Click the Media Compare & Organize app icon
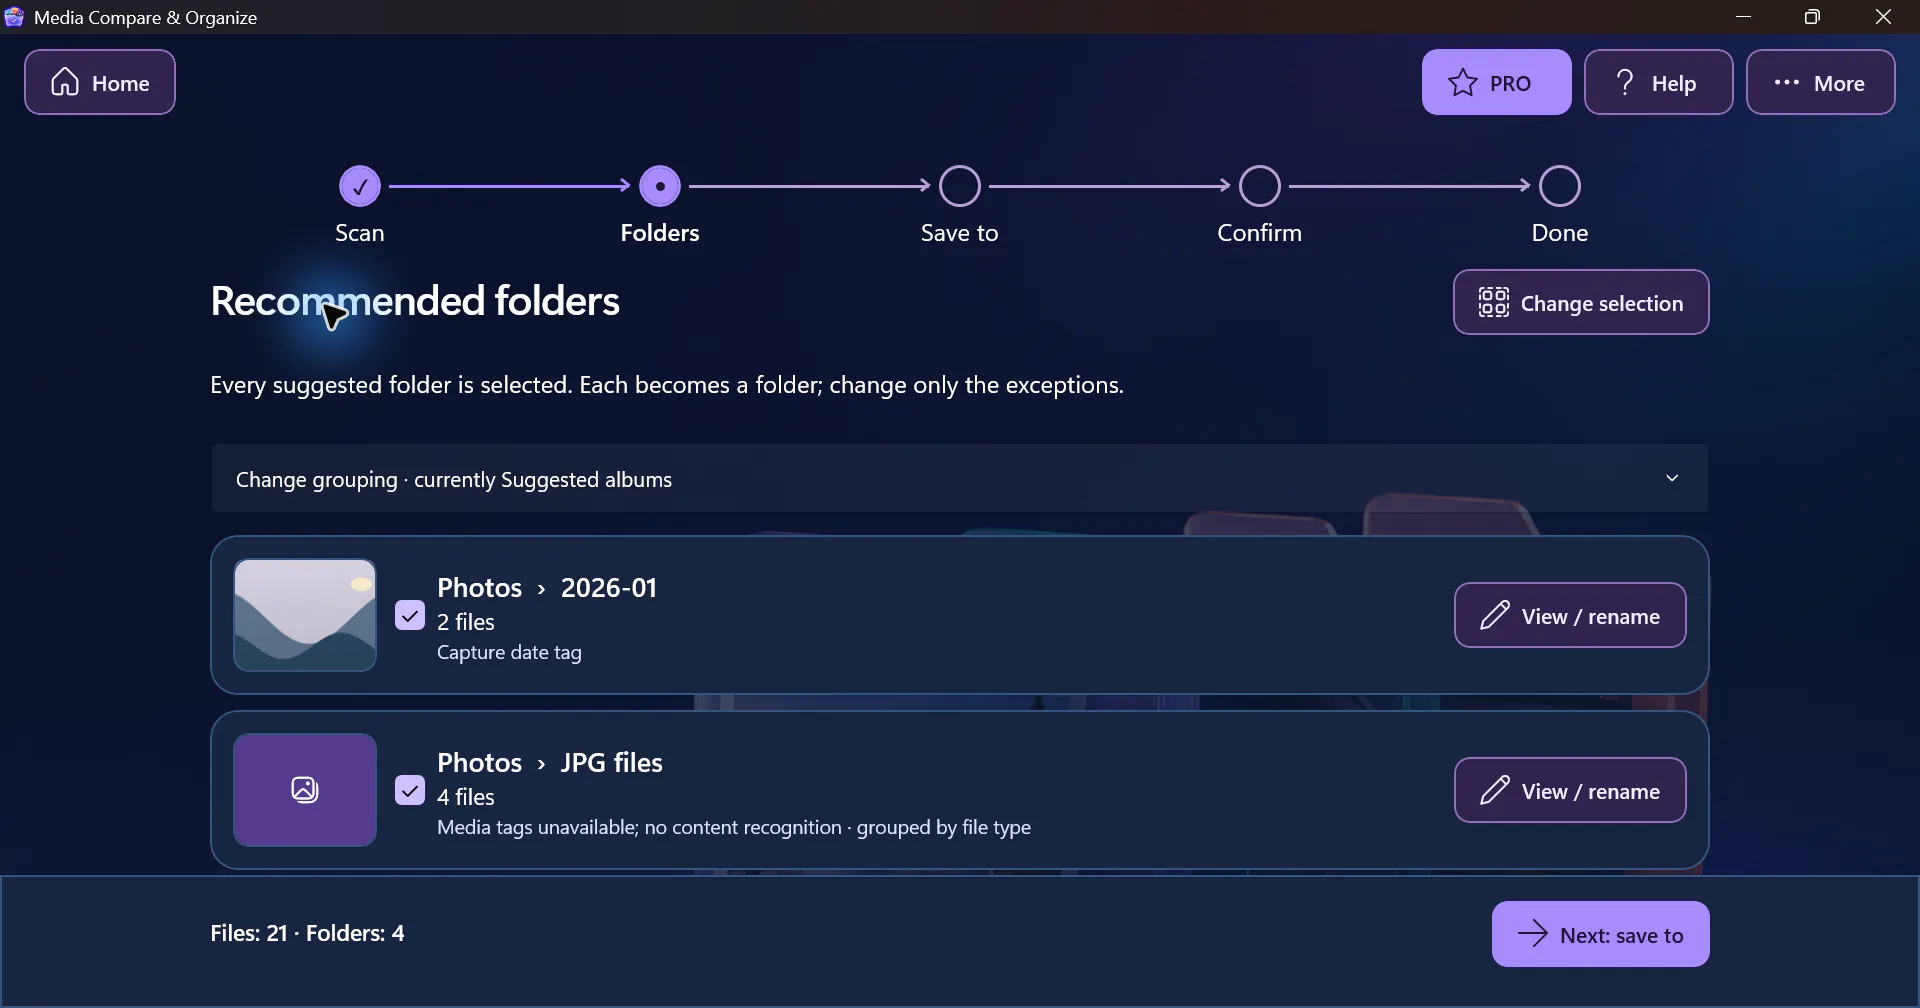This screenshot has height=1008, width=1920. (14, 17)
